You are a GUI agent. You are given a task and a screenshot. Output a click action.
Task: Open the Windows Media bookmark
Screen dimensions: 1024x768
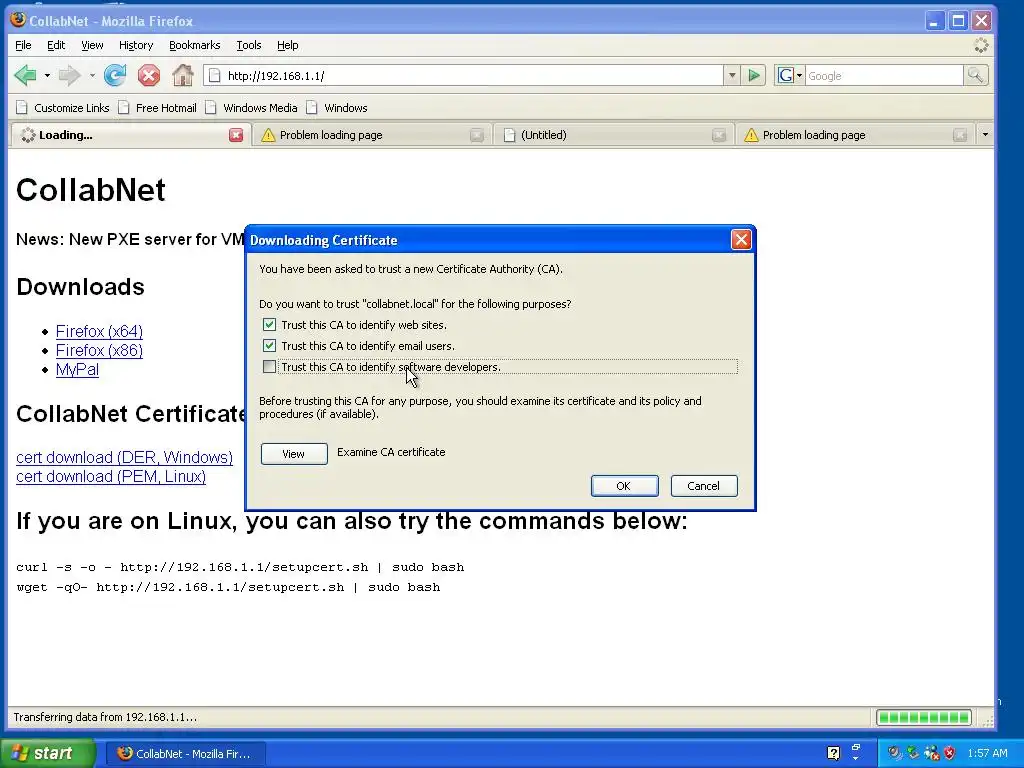tap(251, 108)
